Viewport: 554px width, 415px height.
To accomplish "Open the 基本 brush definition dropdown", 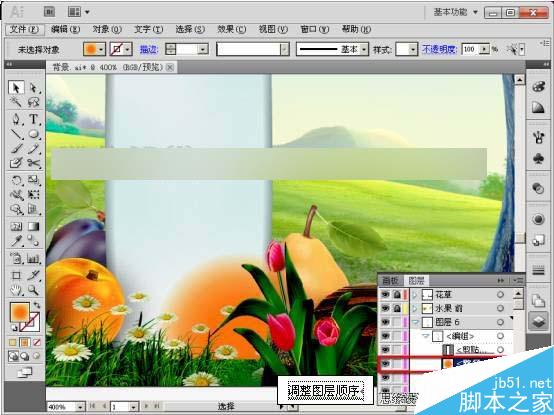I will click(364, 49).
